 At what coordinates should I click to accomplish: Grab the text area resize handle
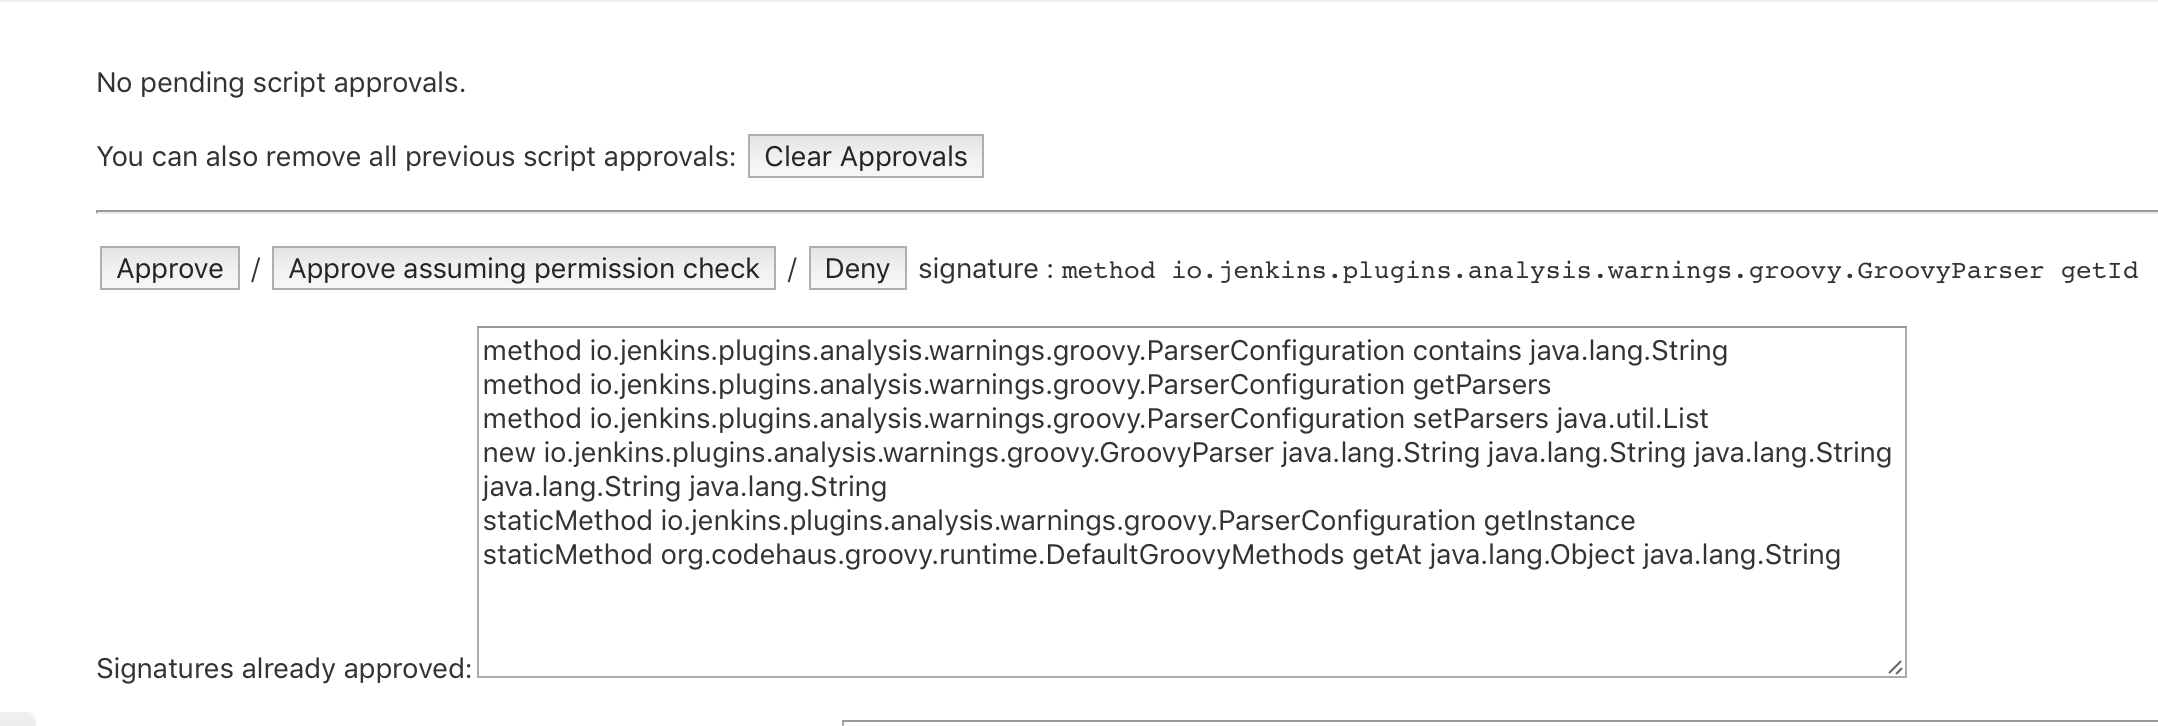pyautogui.click(x=1895, y=666)
